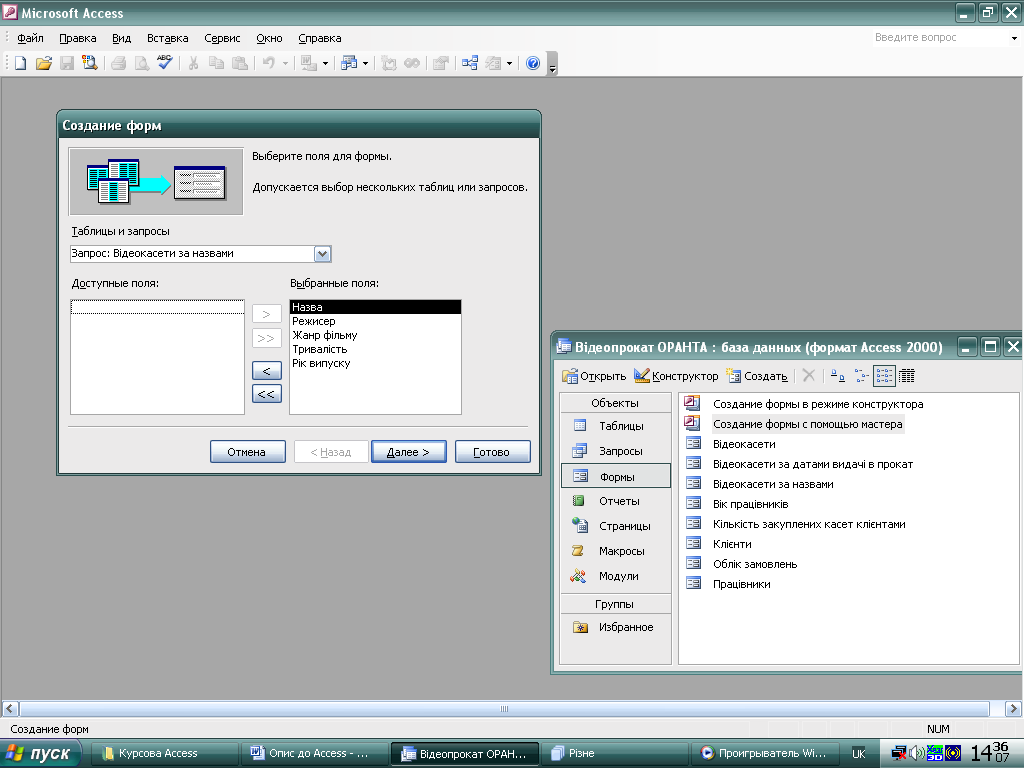The width and height of the screenshot is (1024, 768).
Task: Open Избранное group
Action: point(616,627)
